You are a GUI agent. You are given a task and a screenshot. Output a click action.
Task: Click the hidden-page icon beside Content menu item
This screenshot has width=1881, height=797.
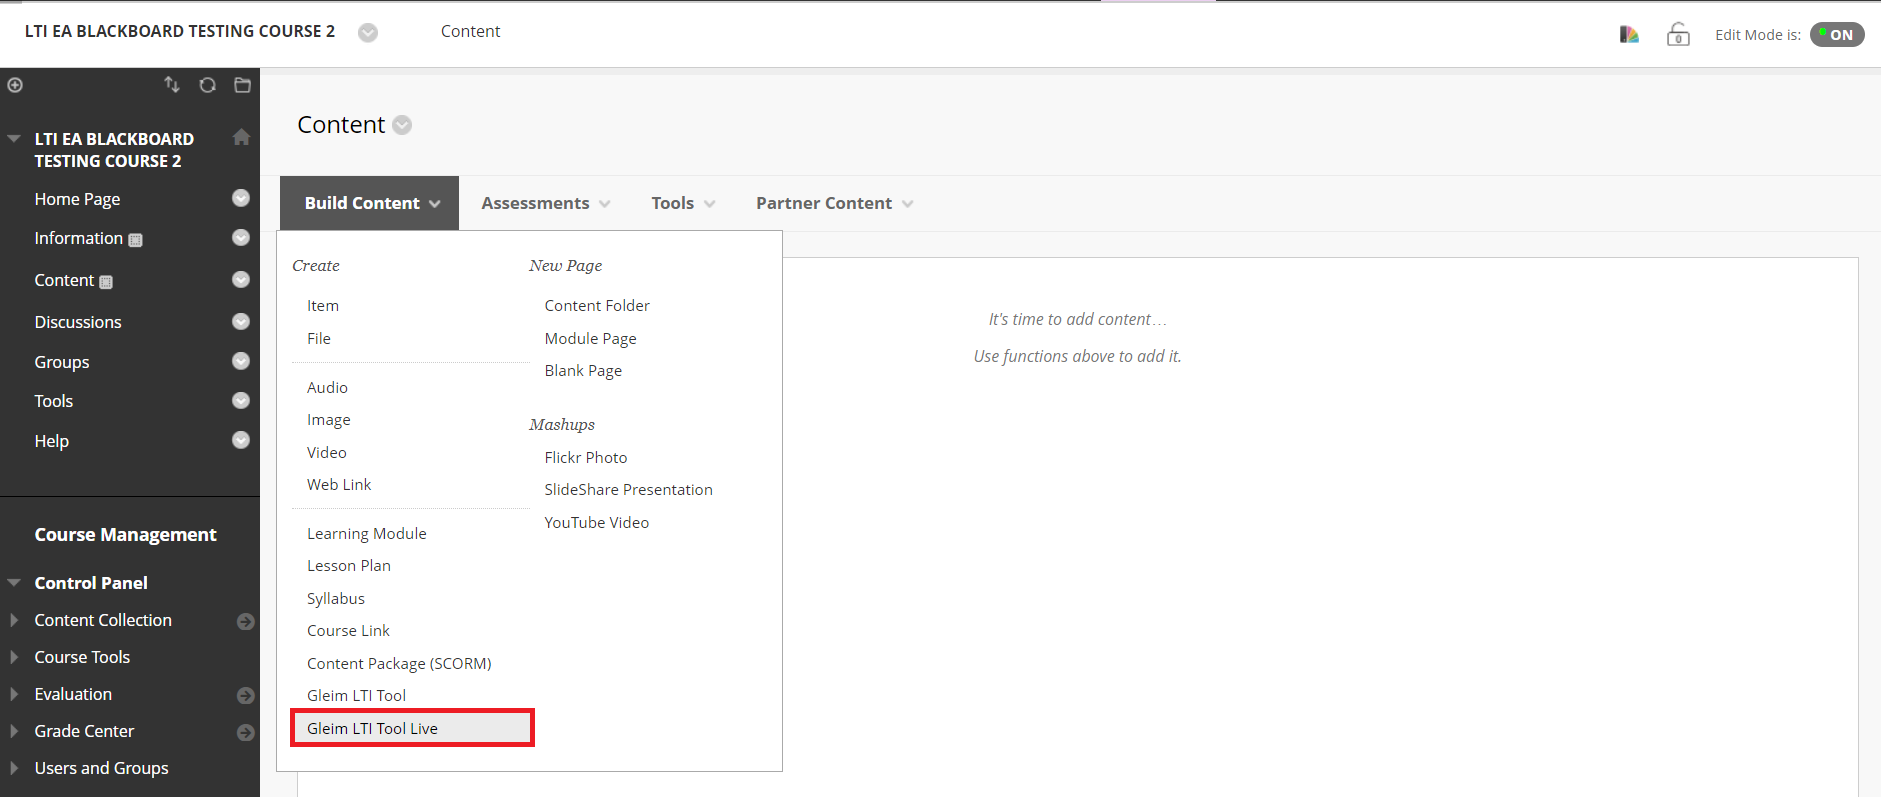106,282
